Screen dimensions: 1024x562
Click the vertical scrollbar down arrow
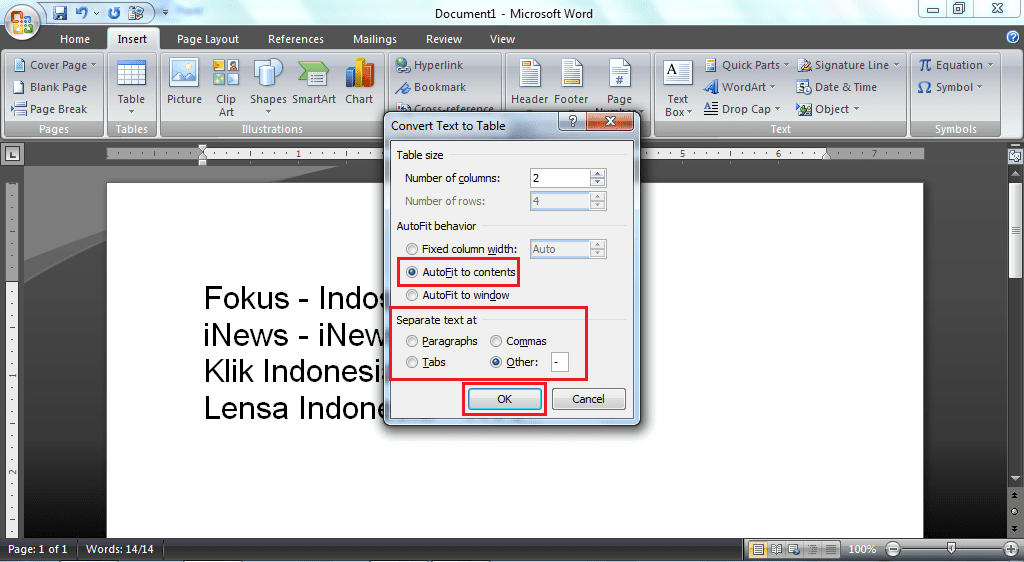pyautogui.click(x=1016, y=478)
